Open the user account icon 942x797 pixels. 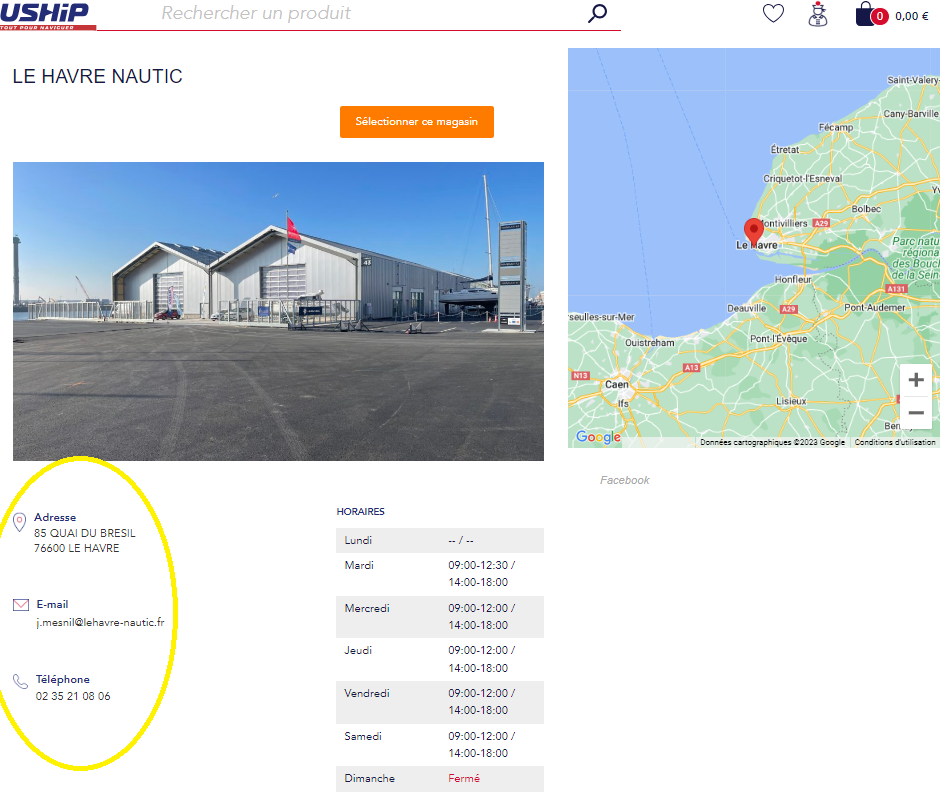click(818, 14)
